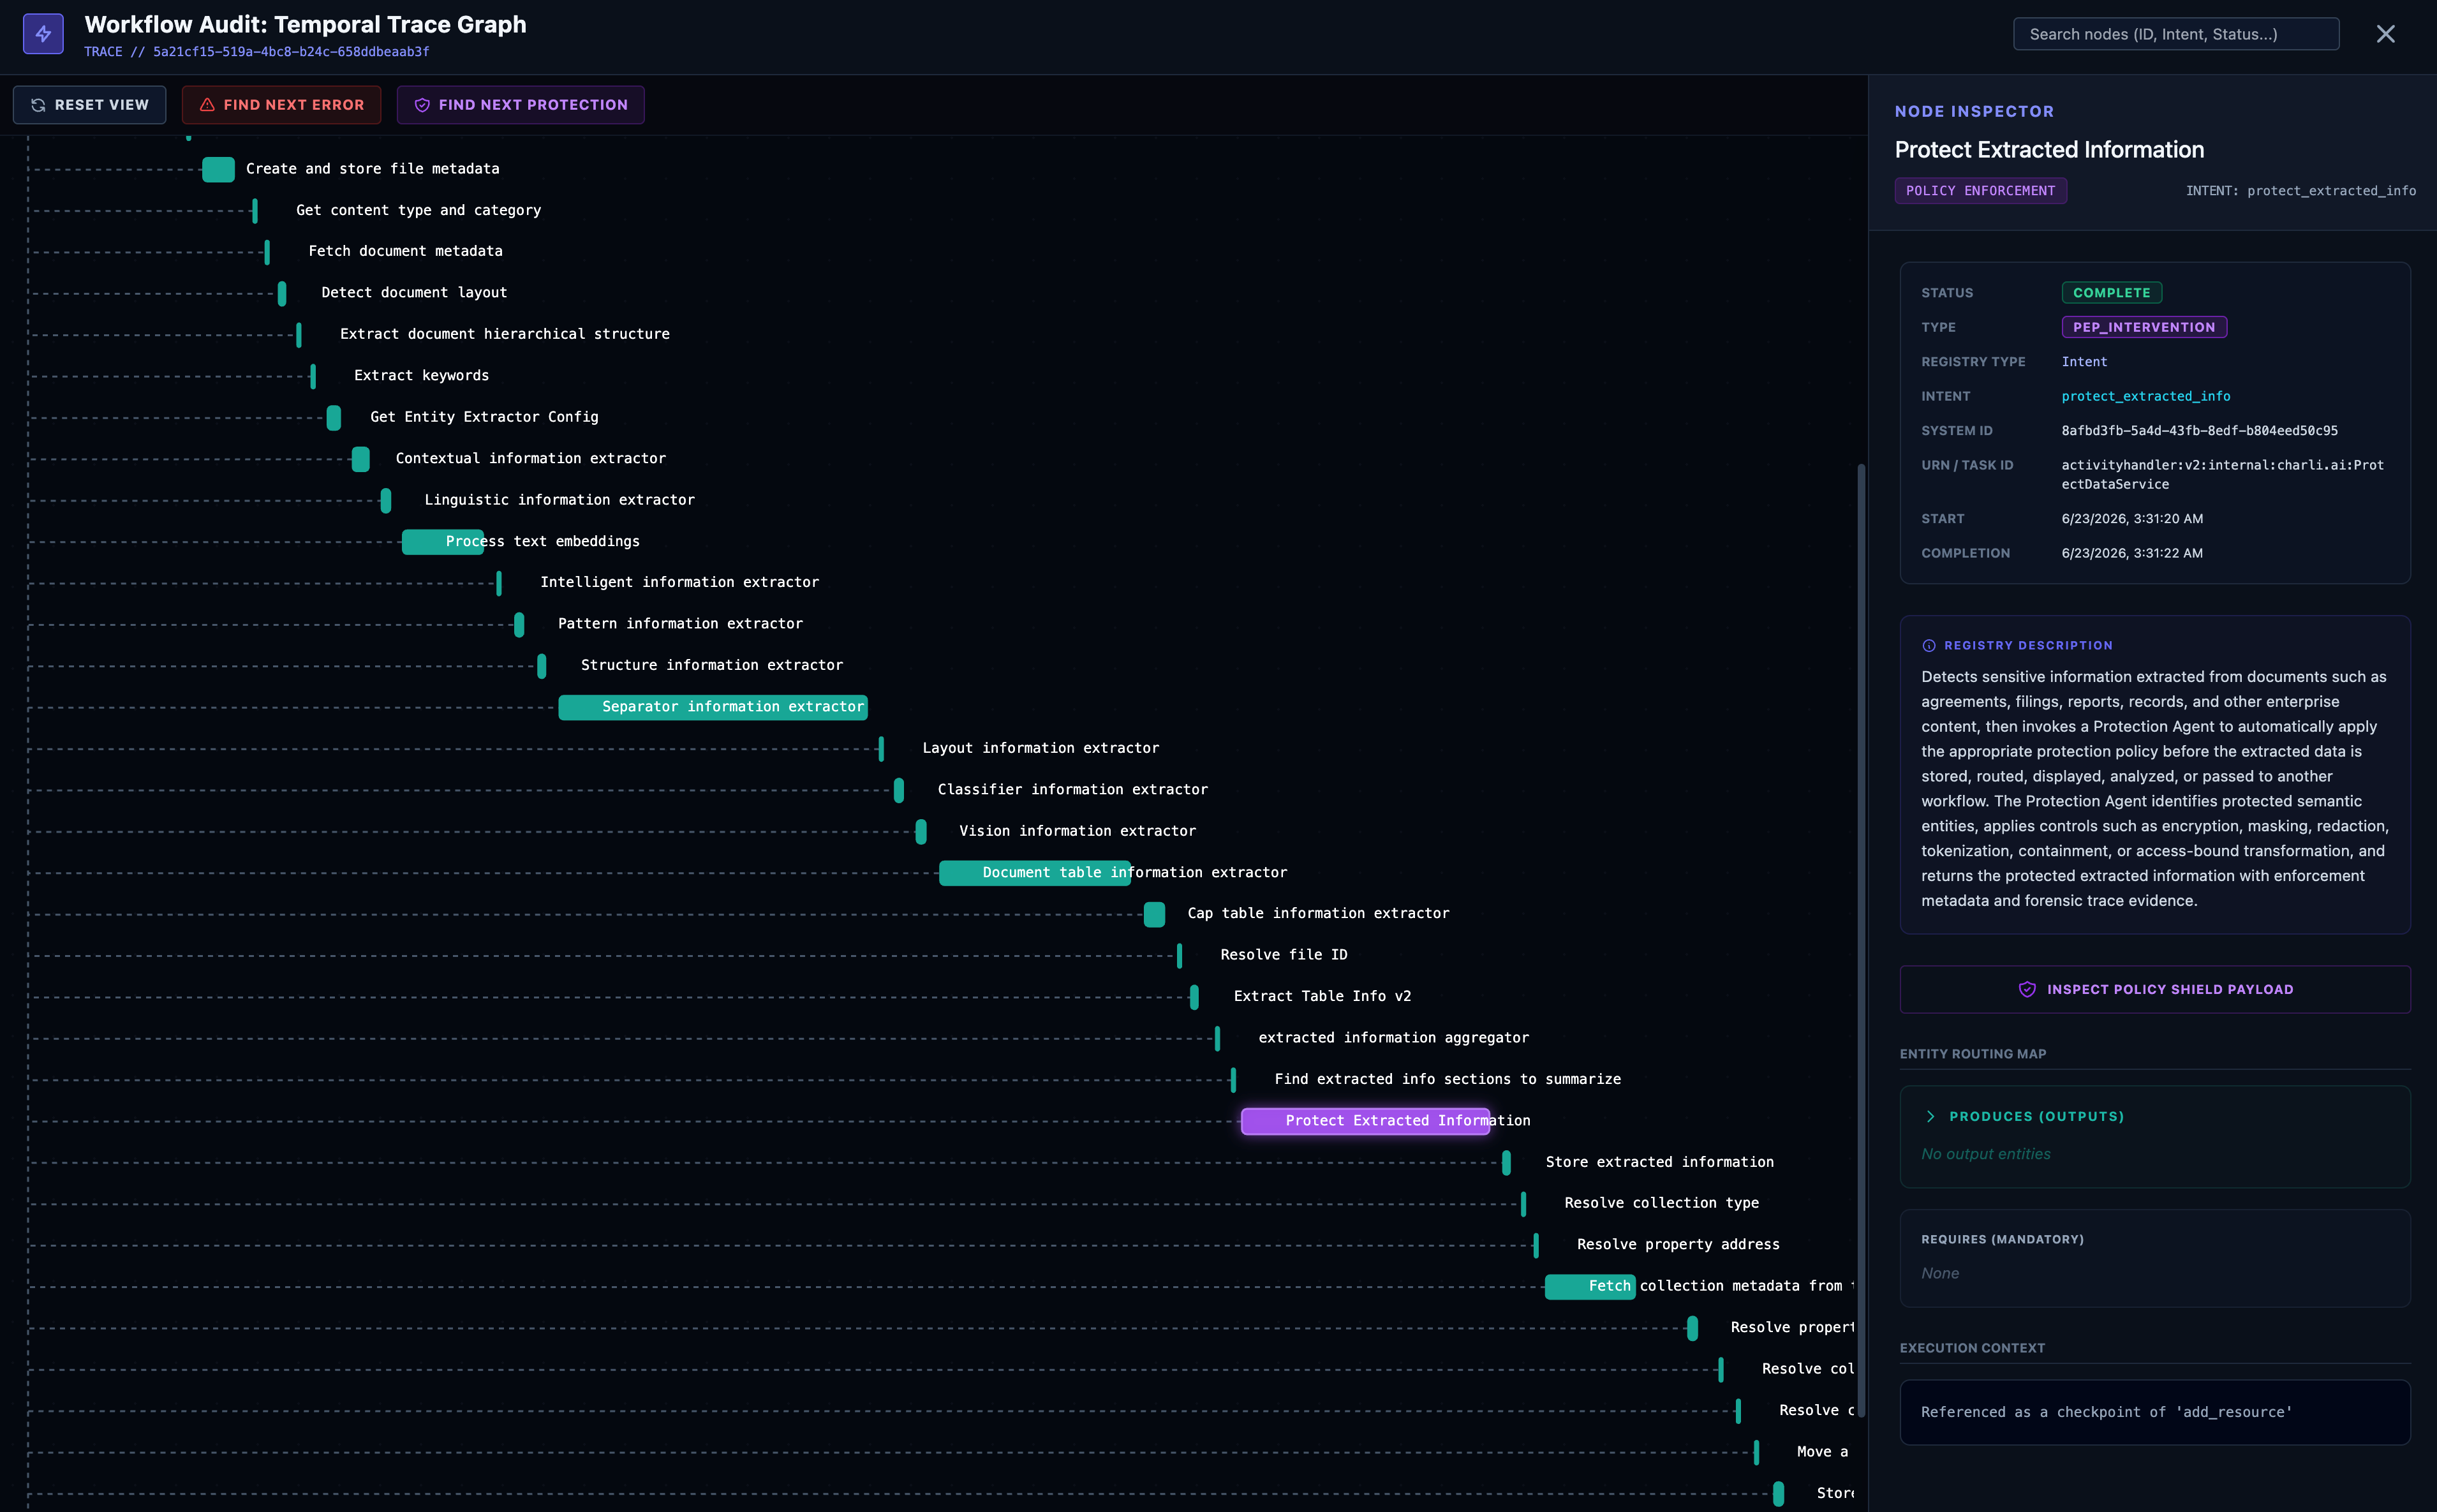The height and width of the screenshot is (1512, 2437).
Task: Click the protect_extracted_info intent link
Action: pos(2146,396)
